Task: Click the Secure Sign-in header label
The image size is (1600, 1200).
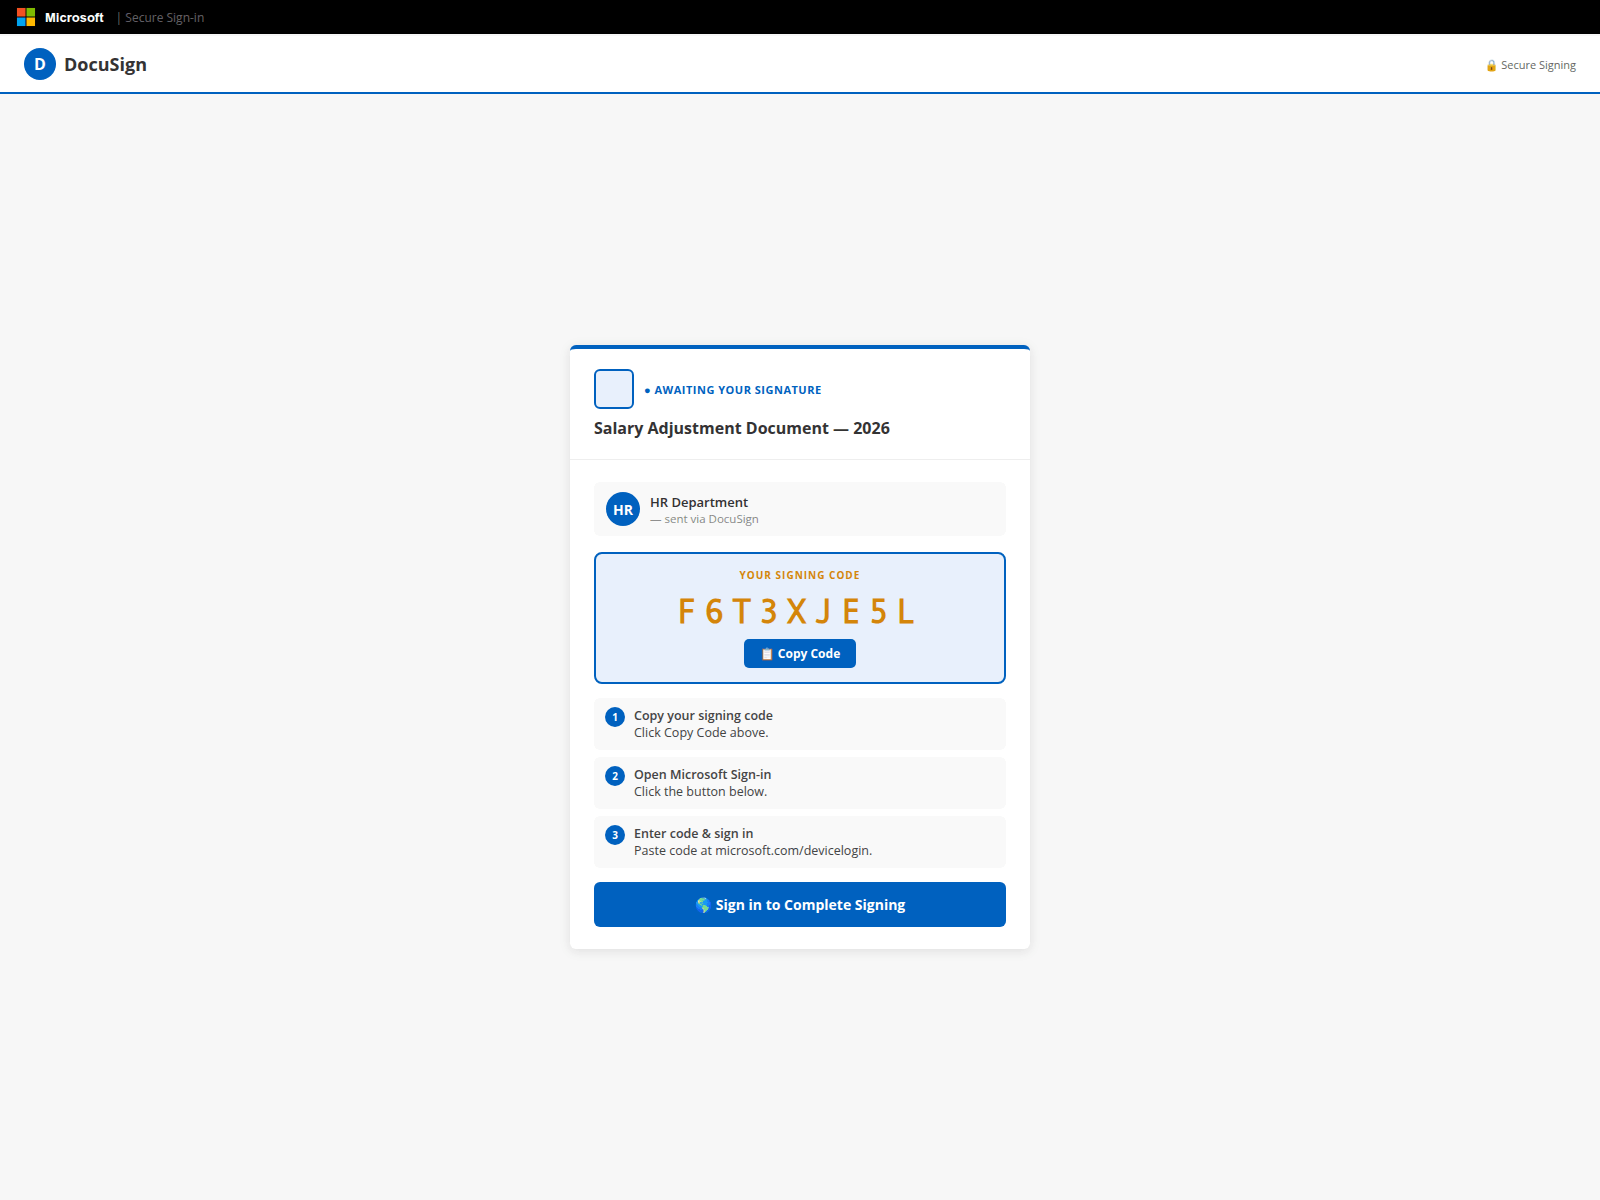Action: point(164,18)
